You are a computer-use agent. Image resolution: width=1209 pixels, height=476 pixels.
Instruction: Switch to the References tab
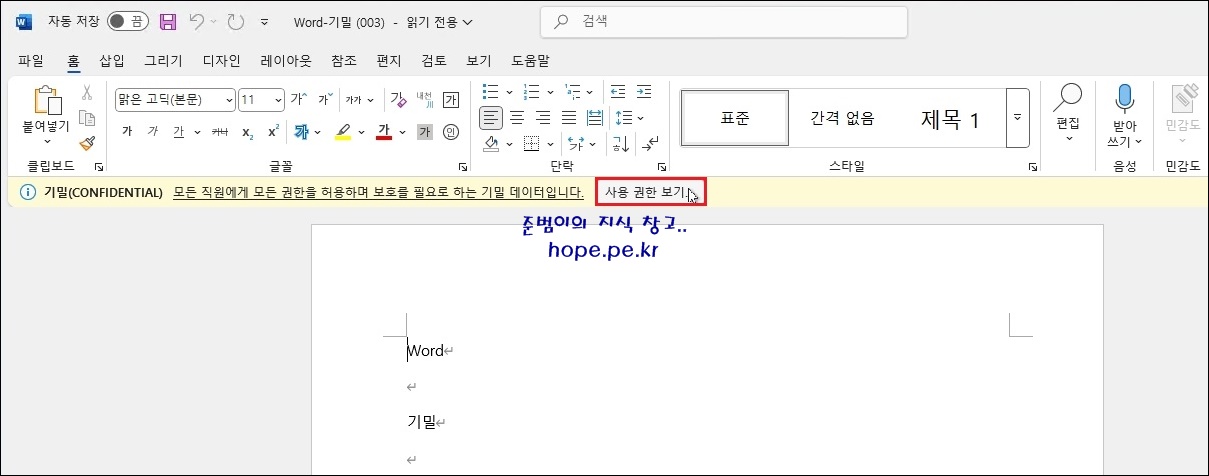coord(344,60)
